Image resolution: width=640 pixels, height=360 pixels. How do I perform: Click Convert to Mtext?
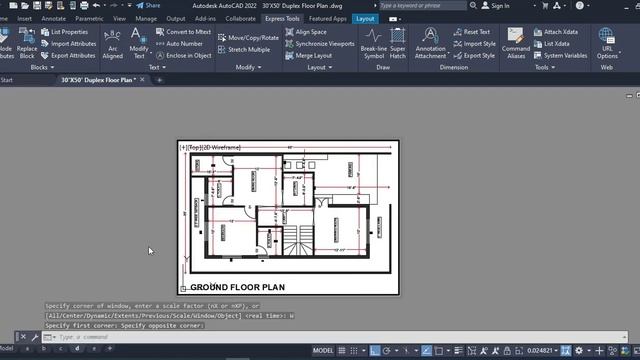coord(183,32)
